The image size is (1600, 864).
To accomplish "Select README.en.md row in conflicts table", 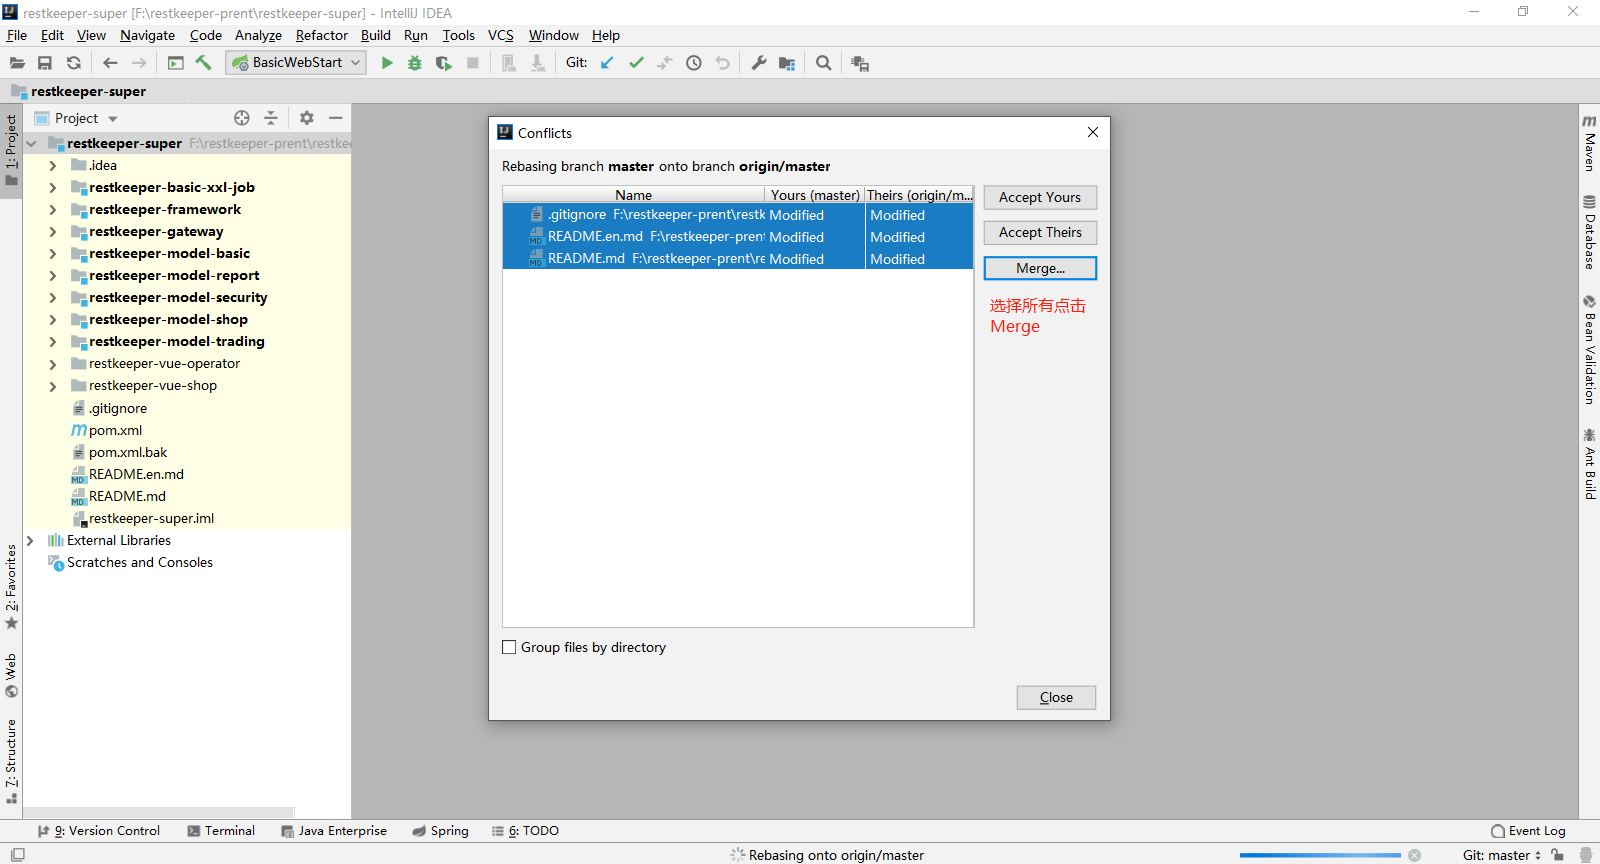I will pyautogui.click(x=737, y=237).
